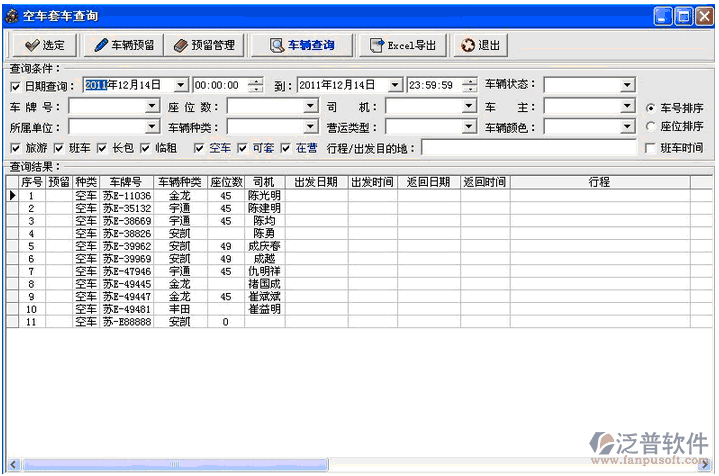
Task: Toggle the 日期查询 checkbox
Action: point(15,86)
